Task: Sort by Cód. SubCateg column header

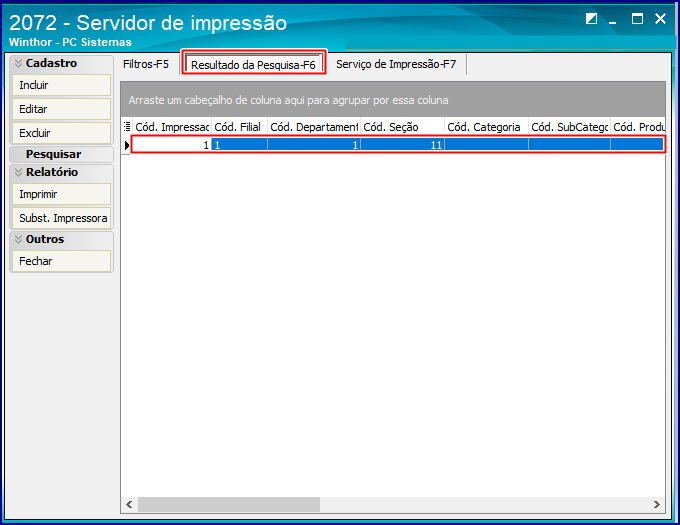Action: [569, 127]
